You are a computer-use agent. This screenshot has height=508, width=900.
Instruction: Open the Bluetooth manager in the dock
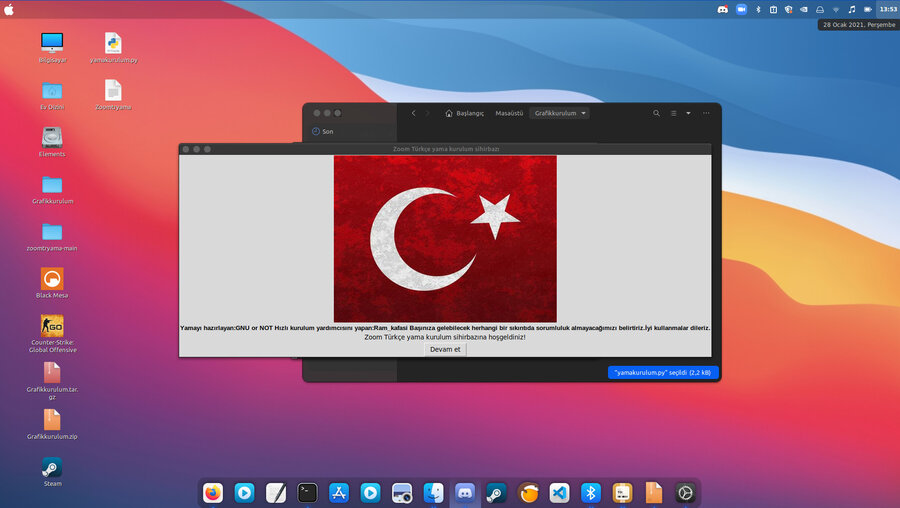pos(591,493)
